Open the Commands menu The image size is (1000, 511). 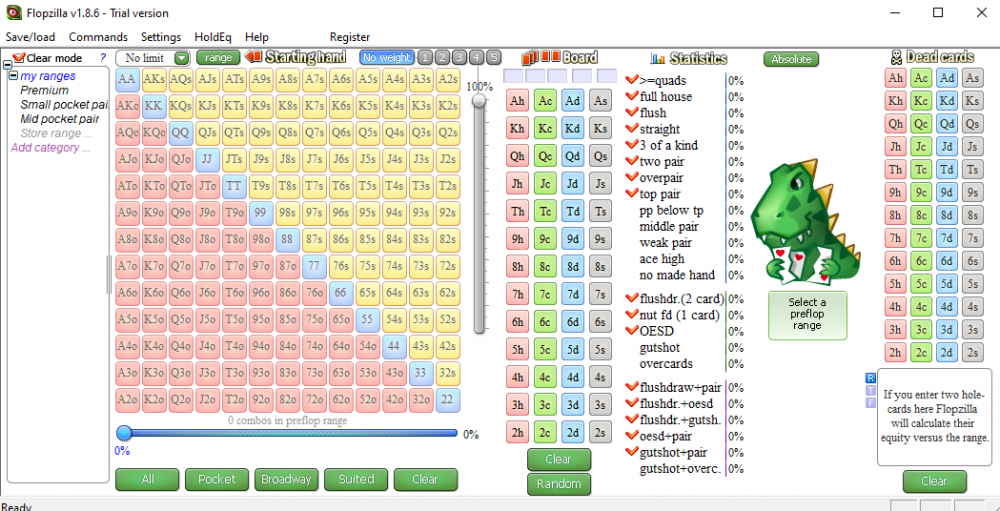pyautogui.click(x=98, y=37)
